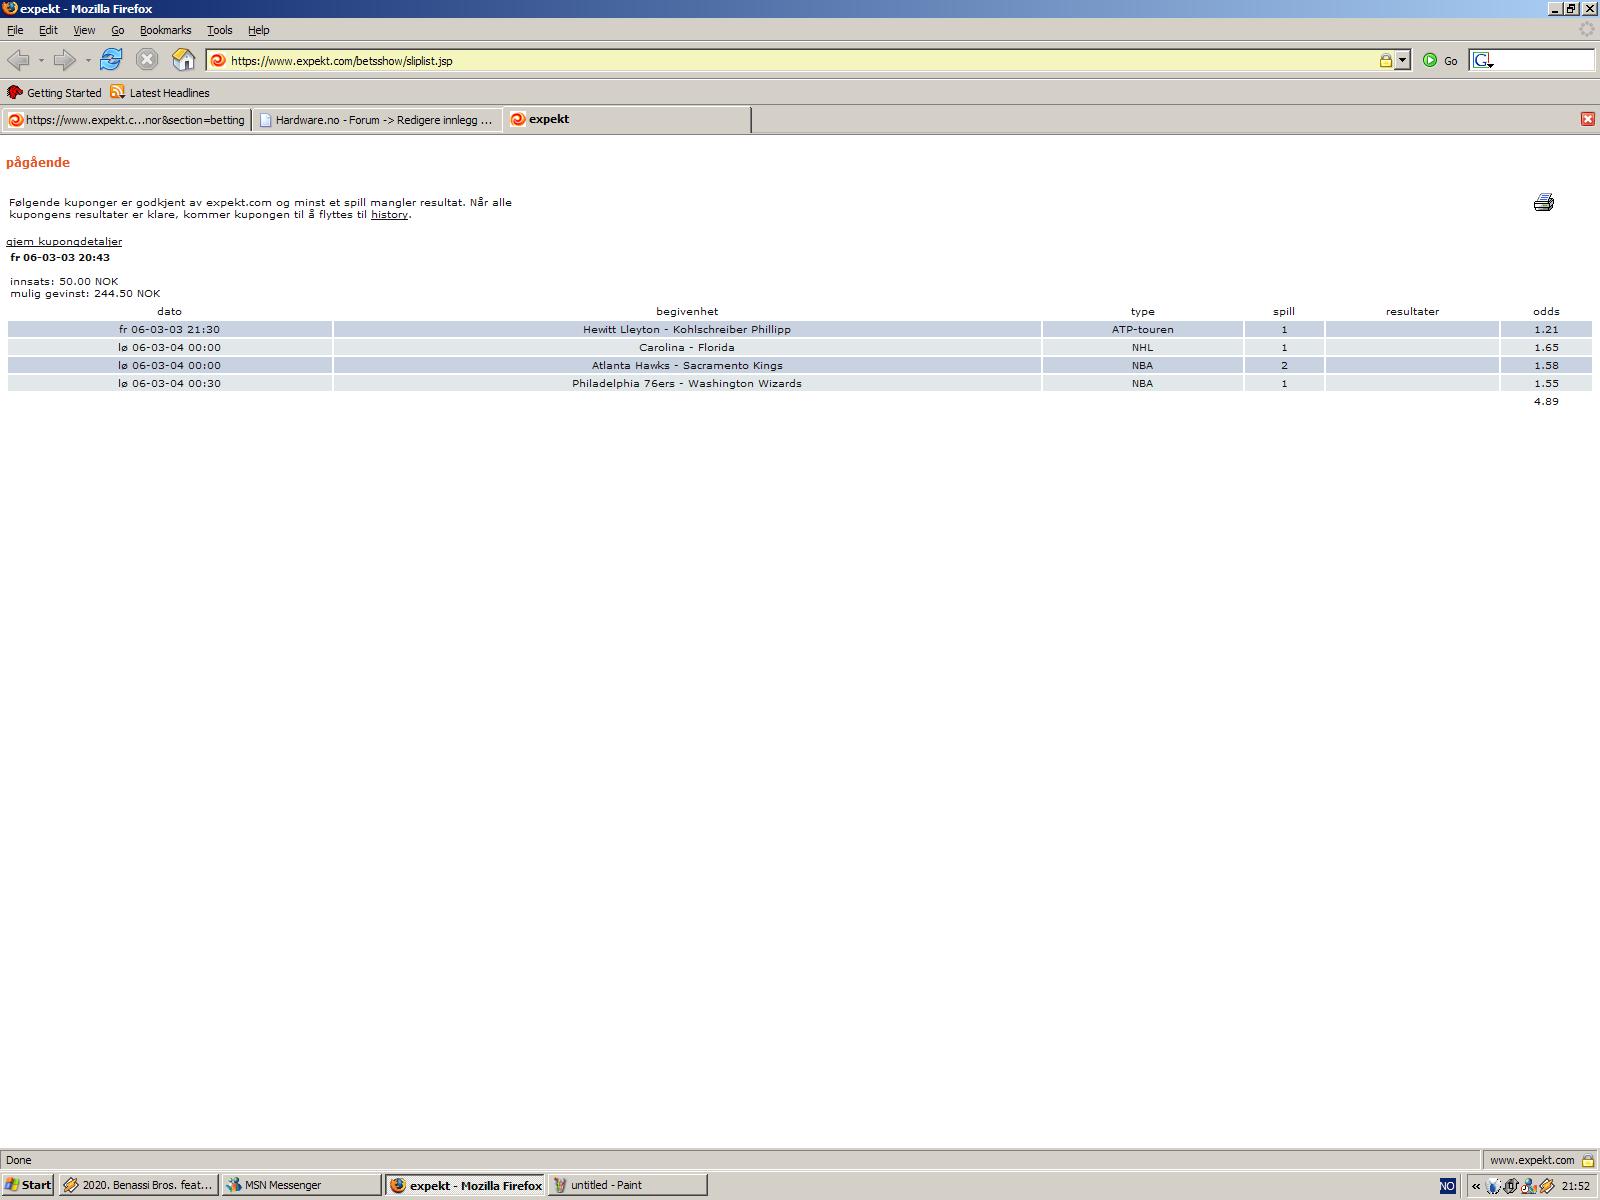Click the odds value 1.65
This screenshot has width=1600, height=1200.
[1546, 348]
